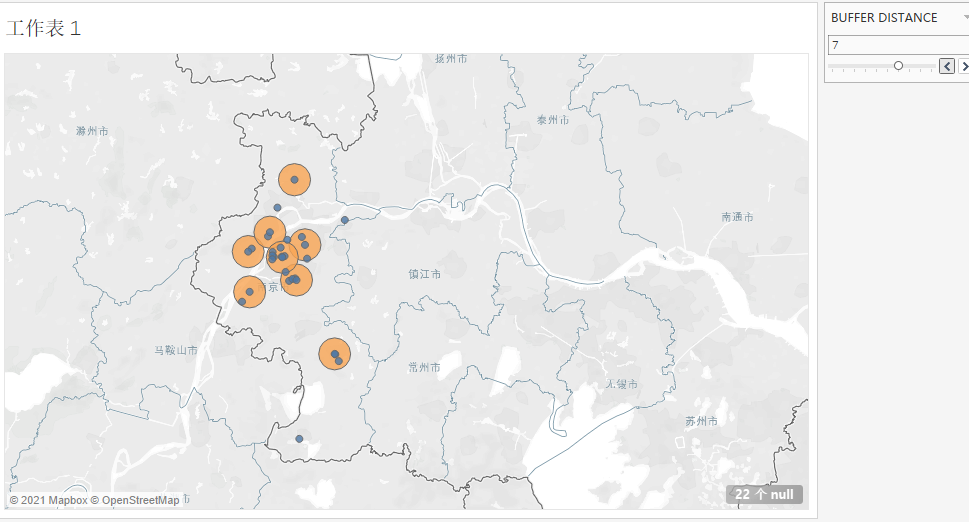Image resolution: width=969 pixels, height=522 pixels.
Task: Click the 南通市 map label
Action: click(x=737, y=217)
